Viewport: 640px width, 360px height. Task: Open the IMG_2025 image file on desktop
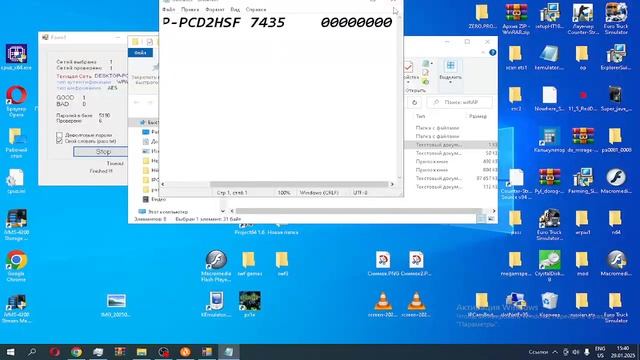tap(116, 304)
